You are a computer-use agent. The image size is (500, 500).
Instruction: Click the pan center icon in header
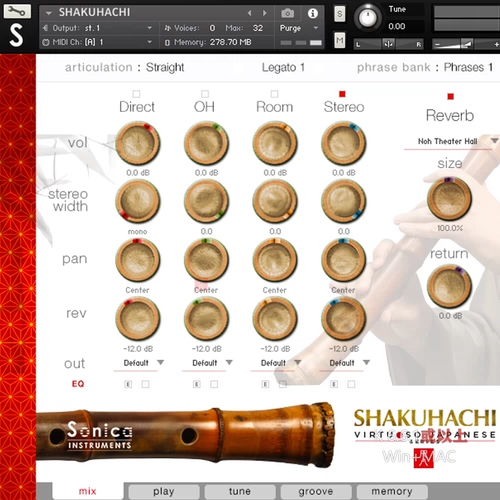click(x=388, y=44)
